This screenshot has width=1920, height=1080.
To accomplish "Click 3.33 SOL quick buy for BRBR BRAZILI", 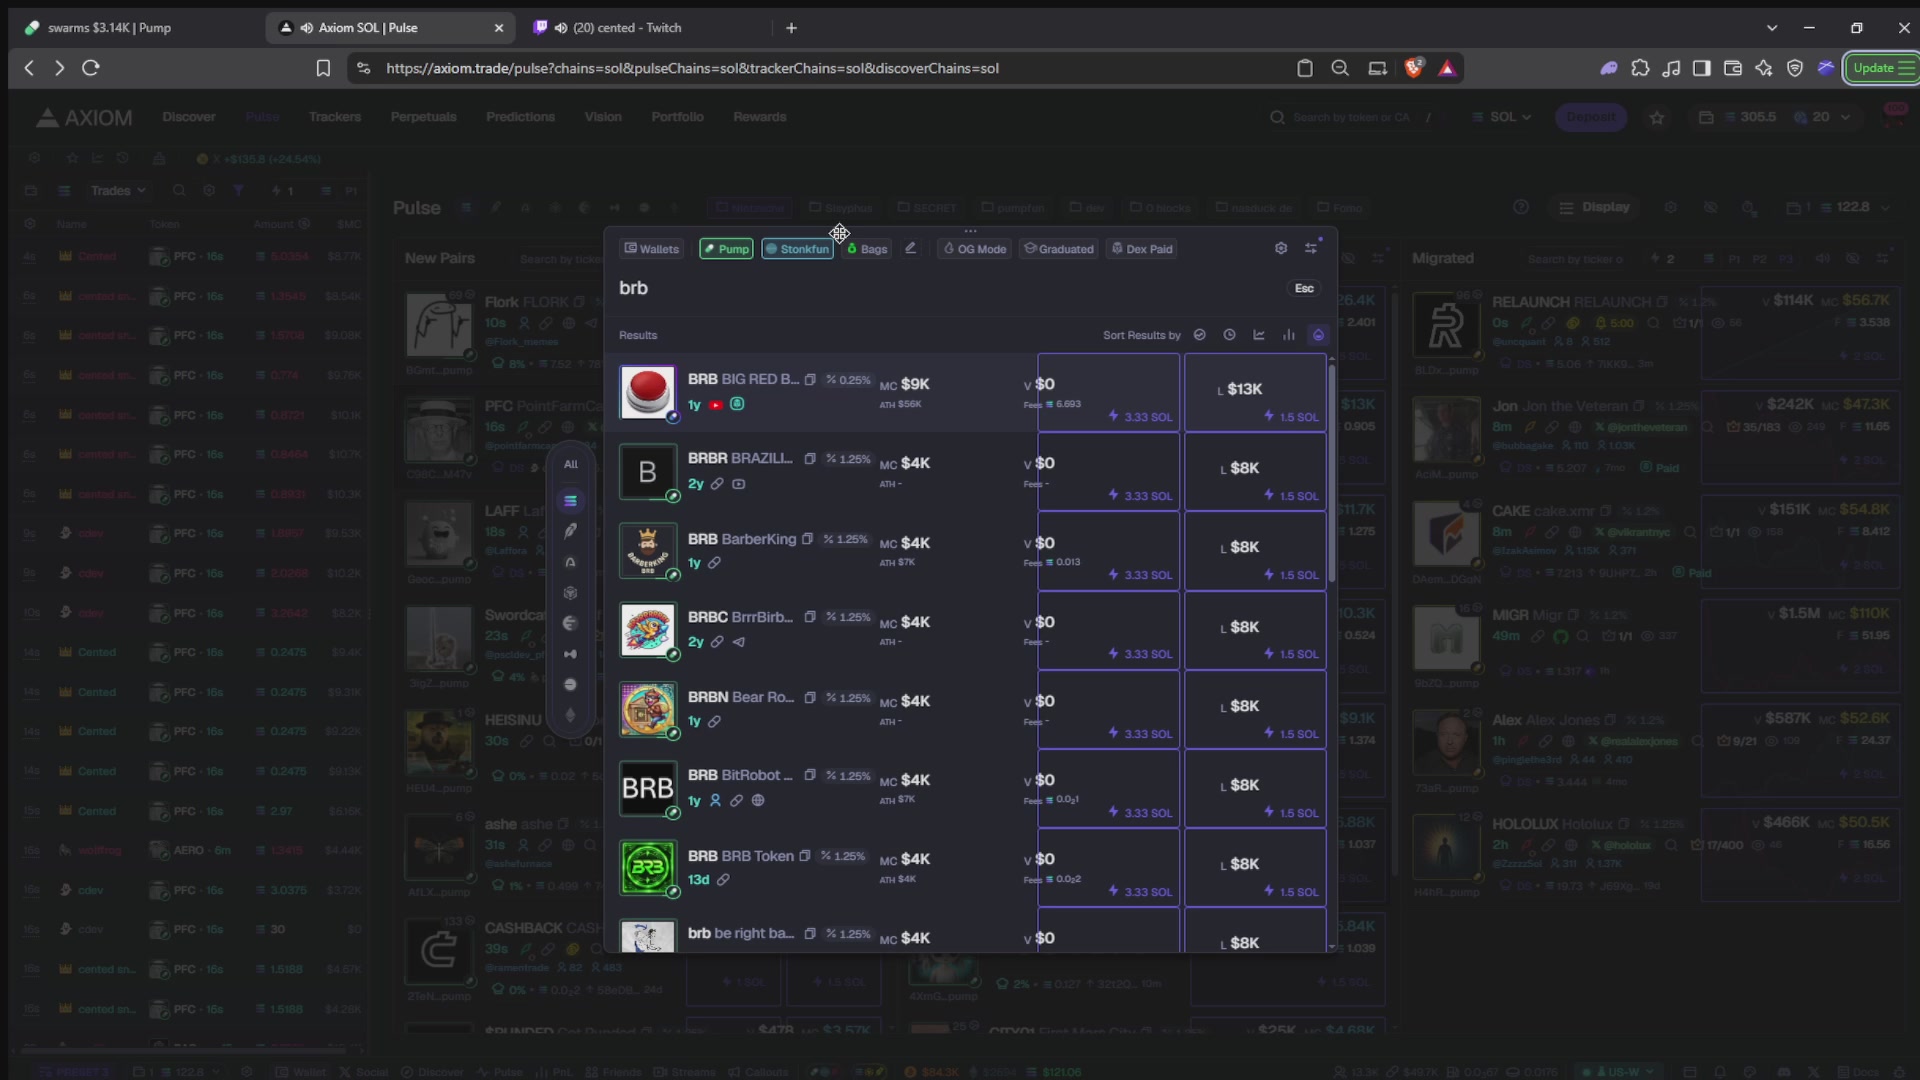I will (1108, 472).
